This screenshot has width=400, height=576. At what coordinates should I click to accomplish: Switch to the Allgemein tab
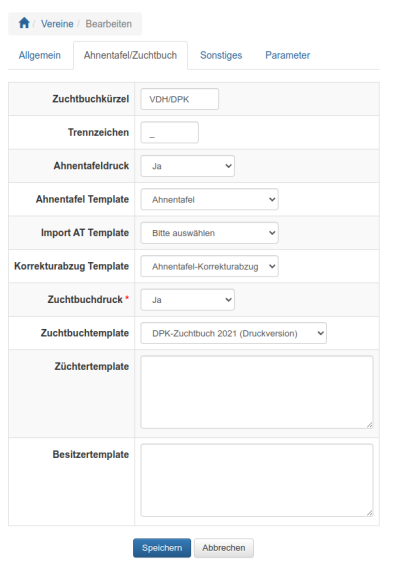(x=40, y=55)
